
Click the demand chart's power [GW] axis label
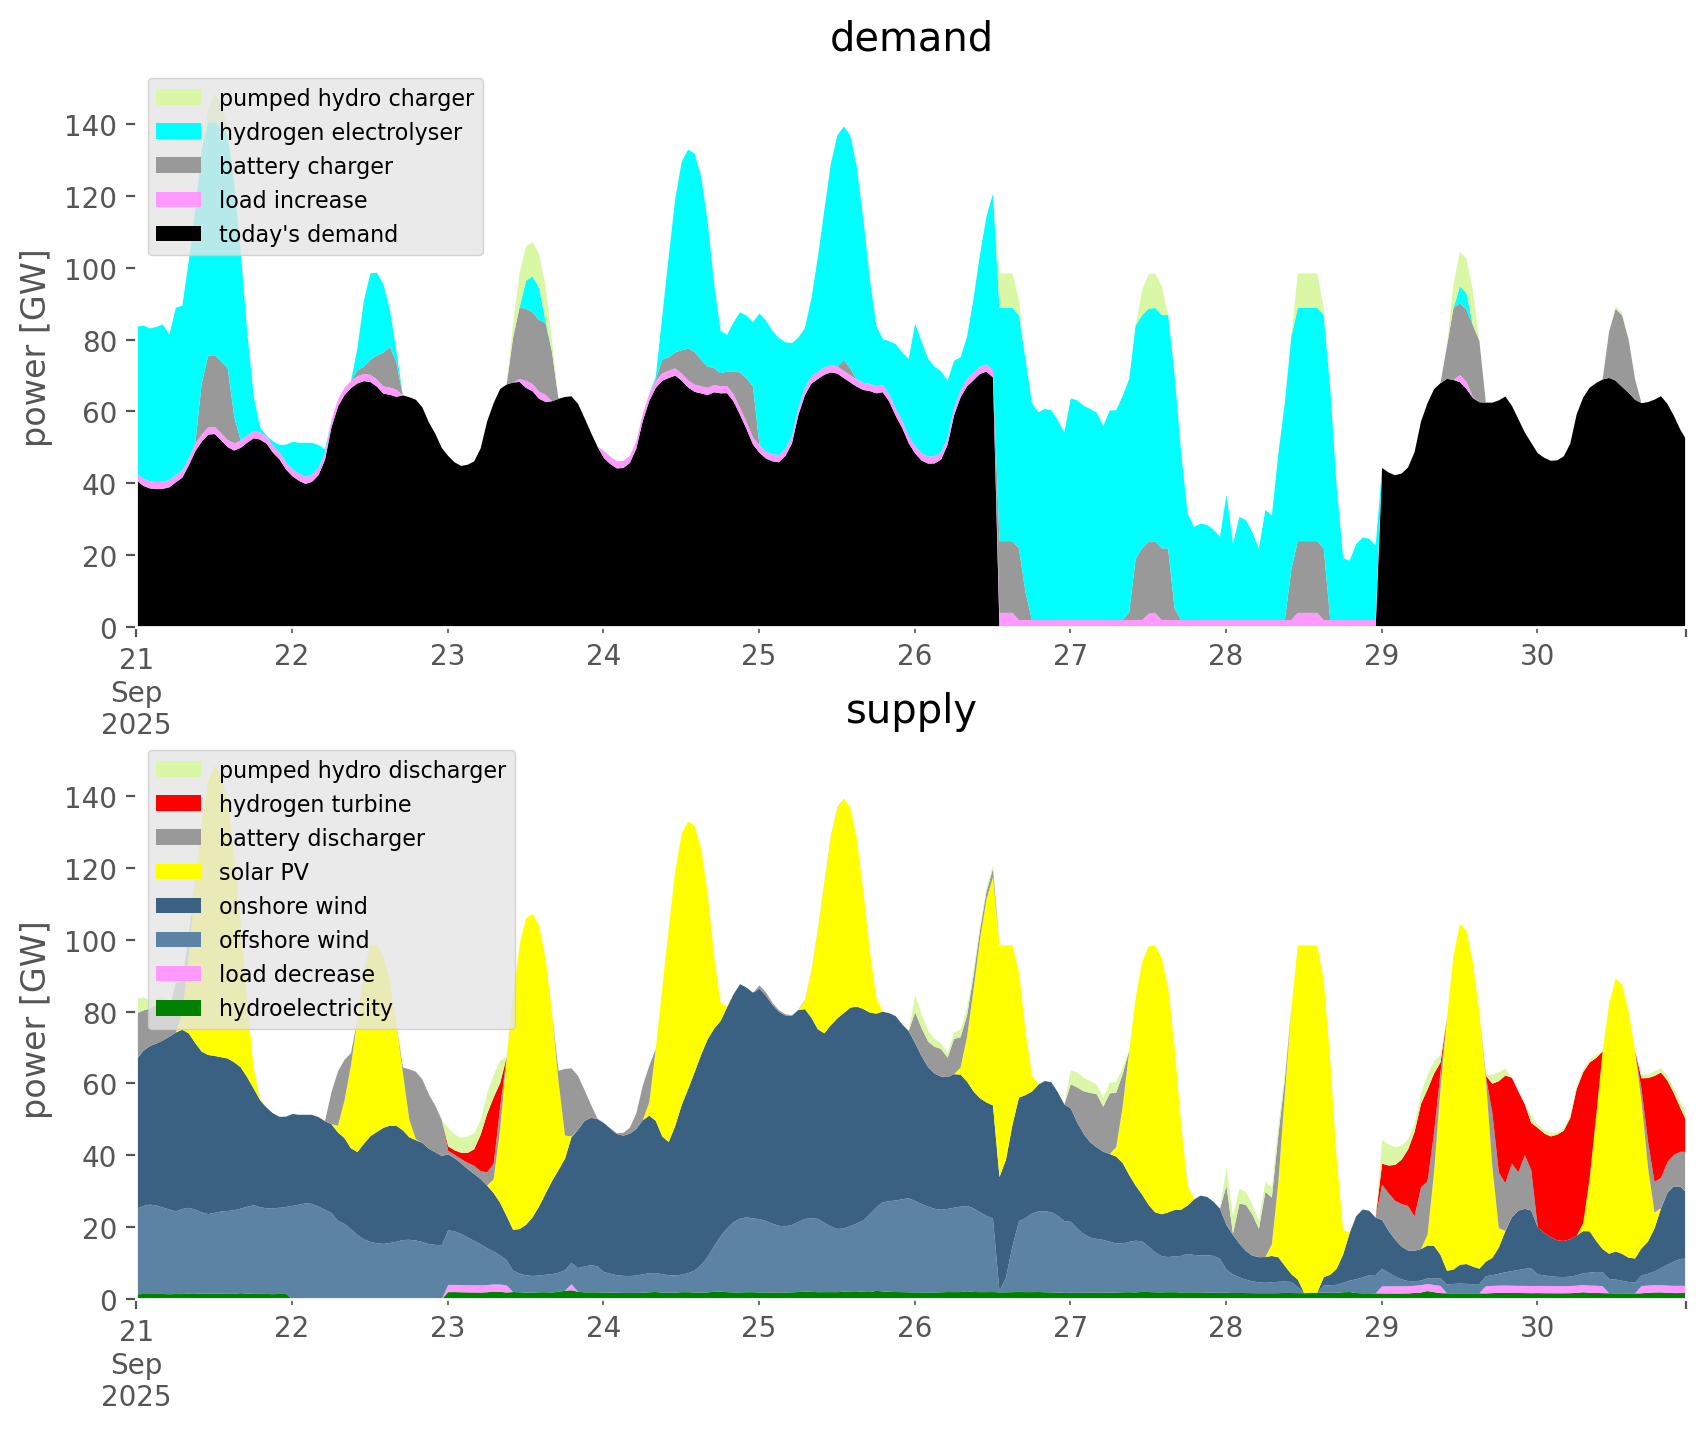point(35,348)
